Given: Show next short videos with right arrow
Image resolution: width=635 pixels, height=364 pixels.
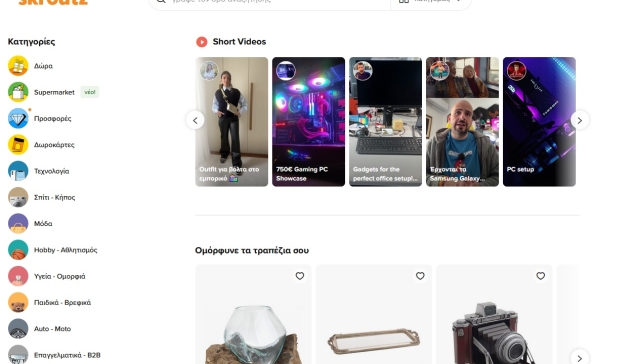Looking at the screenshot, I should pos(580,120).
